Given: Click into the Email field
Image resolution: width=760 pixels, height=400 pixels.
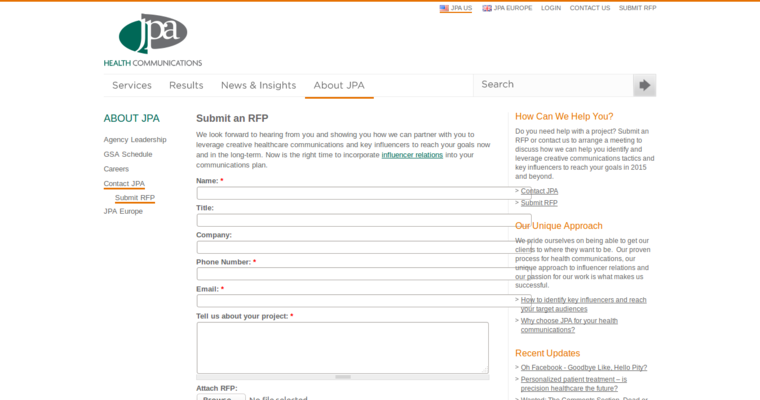Looking at the screenshot, I should point(364,301).
